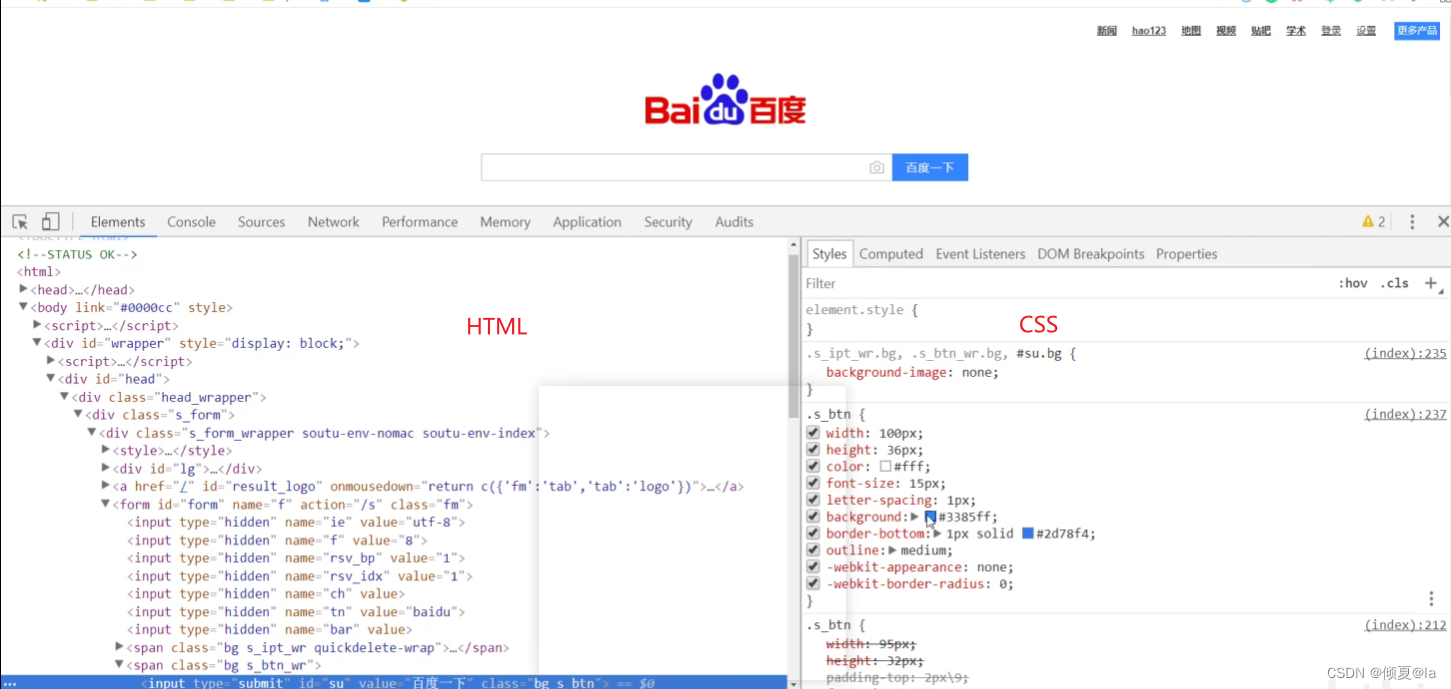Collapse the div id="head" node
Image resolution: width=1451 pixels, height=689 pixels.
tap(51, 379)
